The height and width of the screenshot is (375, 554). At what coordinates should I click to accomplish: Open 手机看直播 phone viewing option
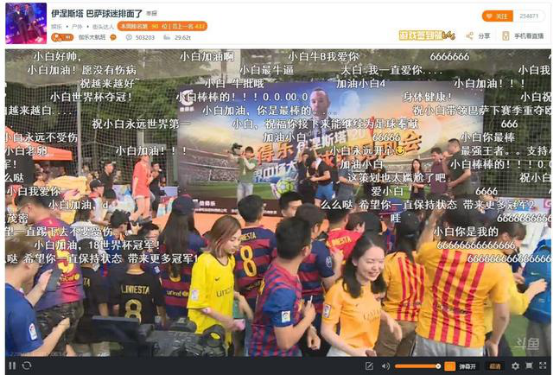coord(523,36)
